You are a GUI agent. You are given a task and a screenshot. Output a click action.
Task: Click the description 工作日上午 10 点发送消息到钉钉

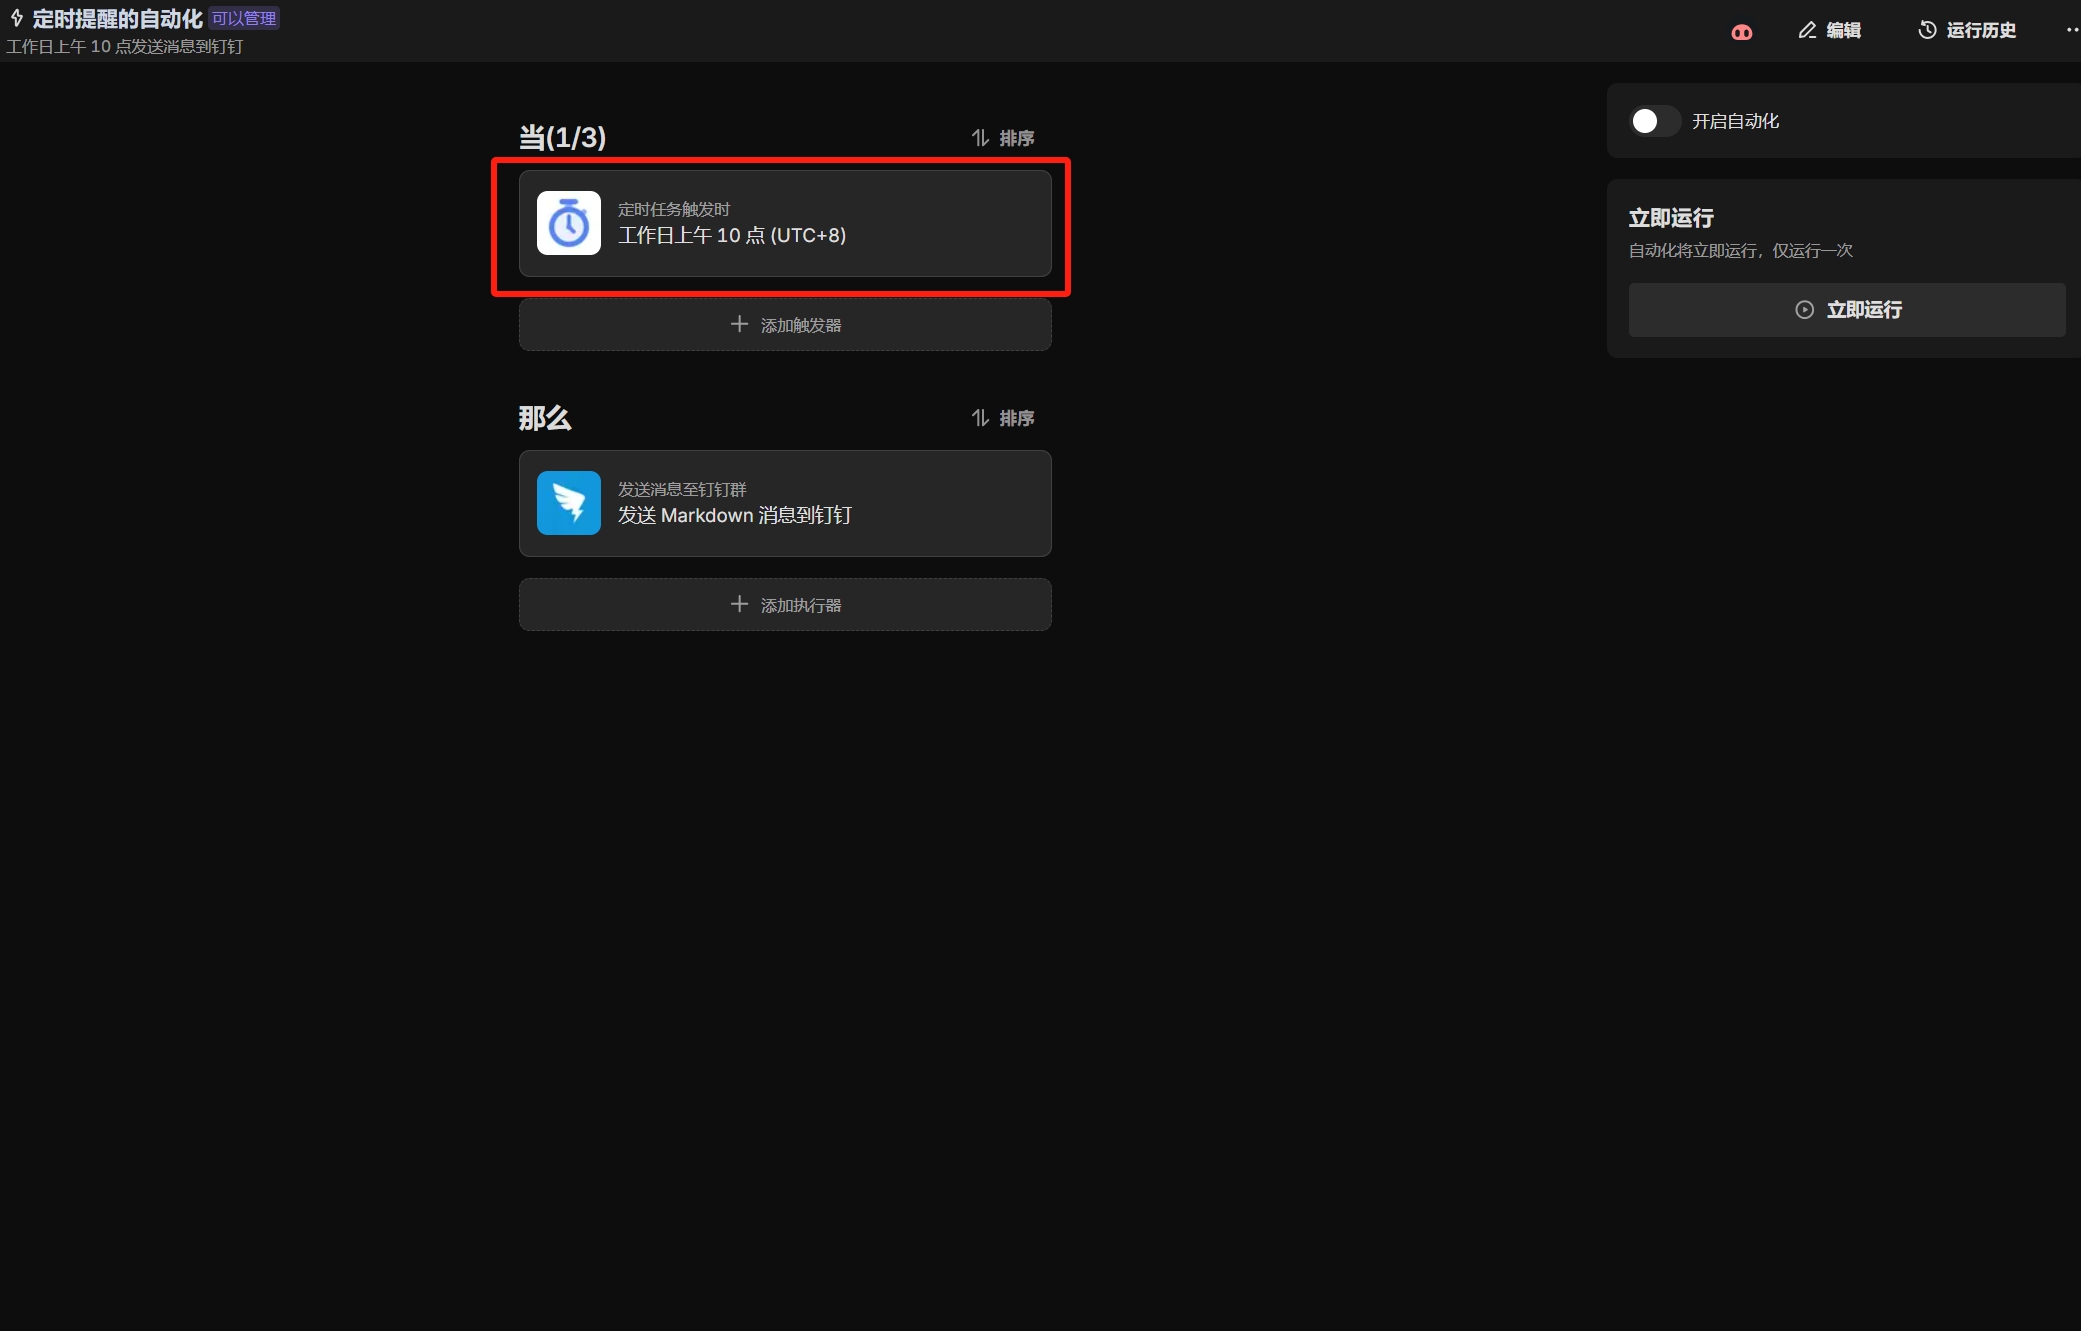[125, 46]
